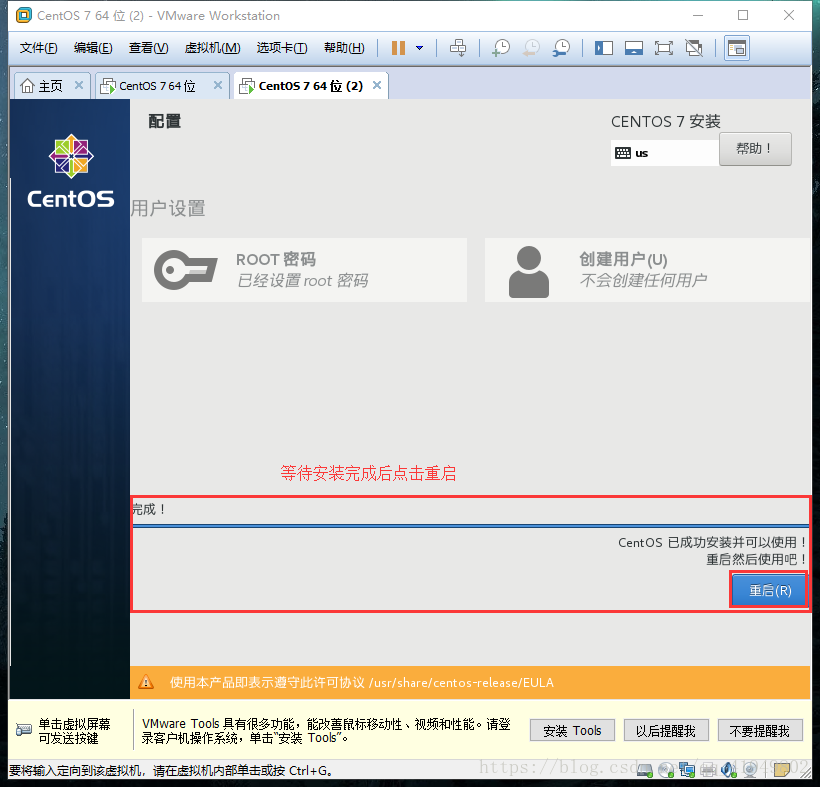Click the keyboard hint icon beside 单击虚拟屏幕
This screenshot has height=787, width=820.
click(x=24, y=729)
